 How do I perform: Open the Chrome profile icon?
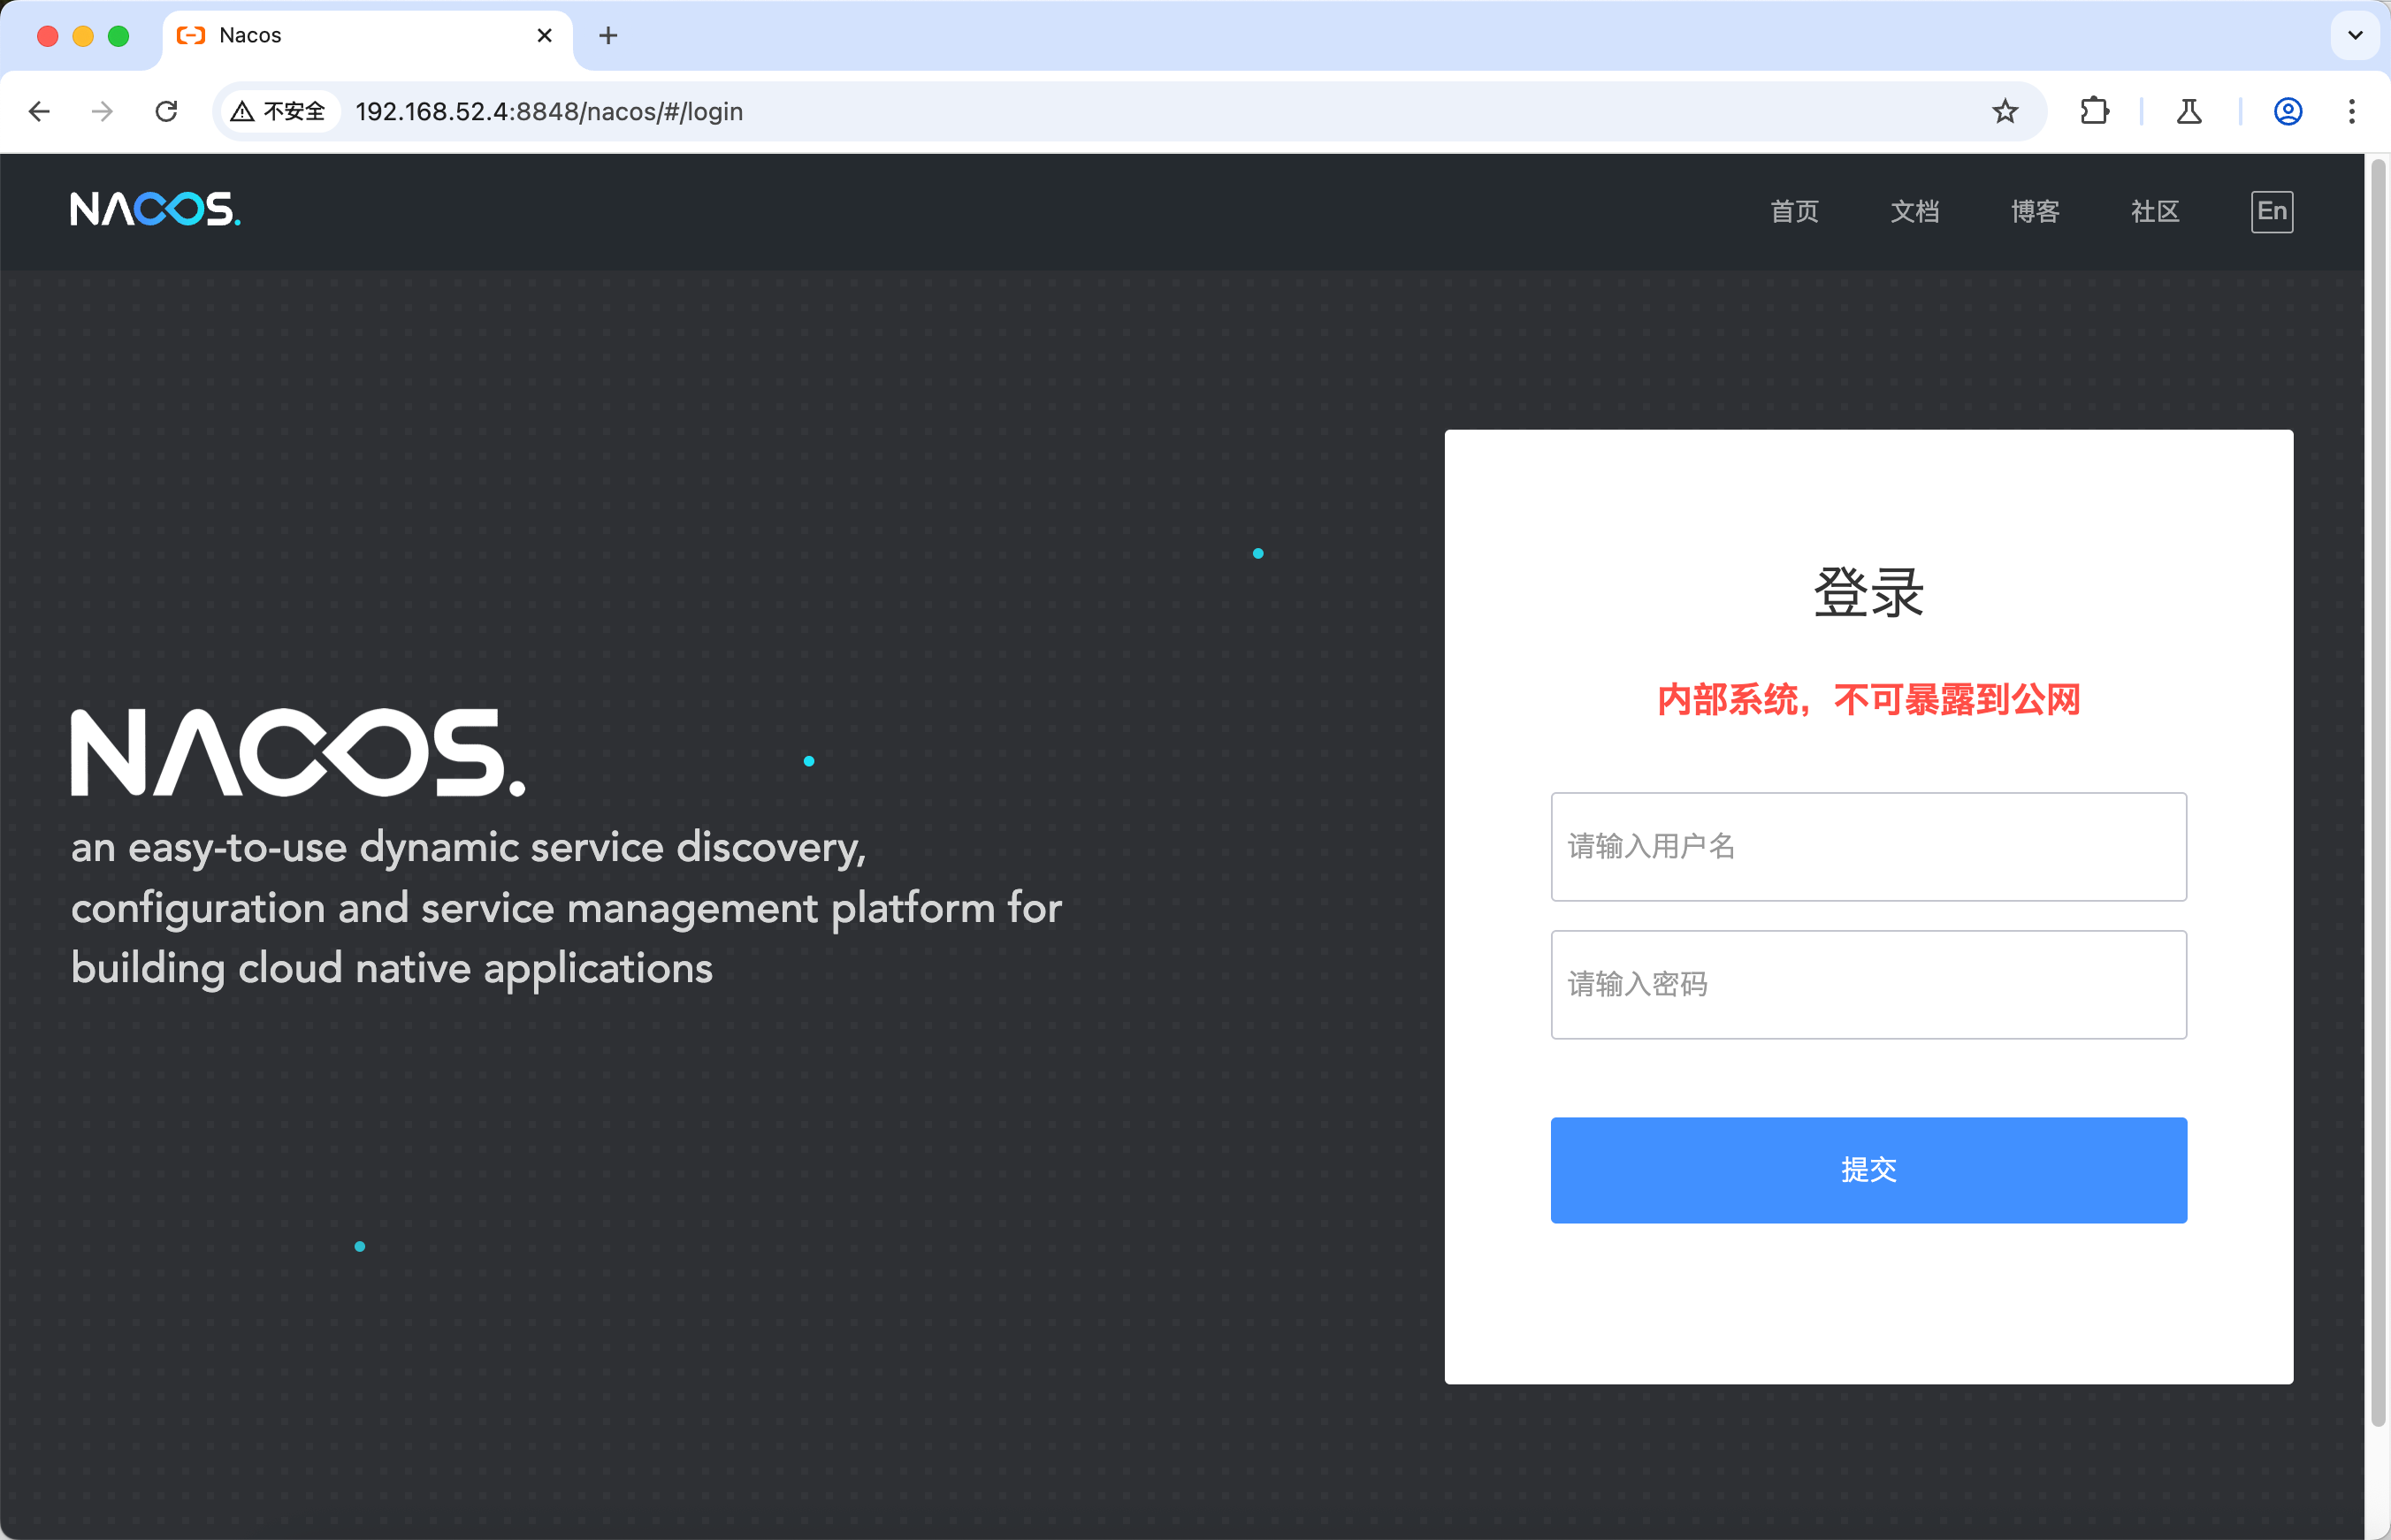[x=2287, y=111]
